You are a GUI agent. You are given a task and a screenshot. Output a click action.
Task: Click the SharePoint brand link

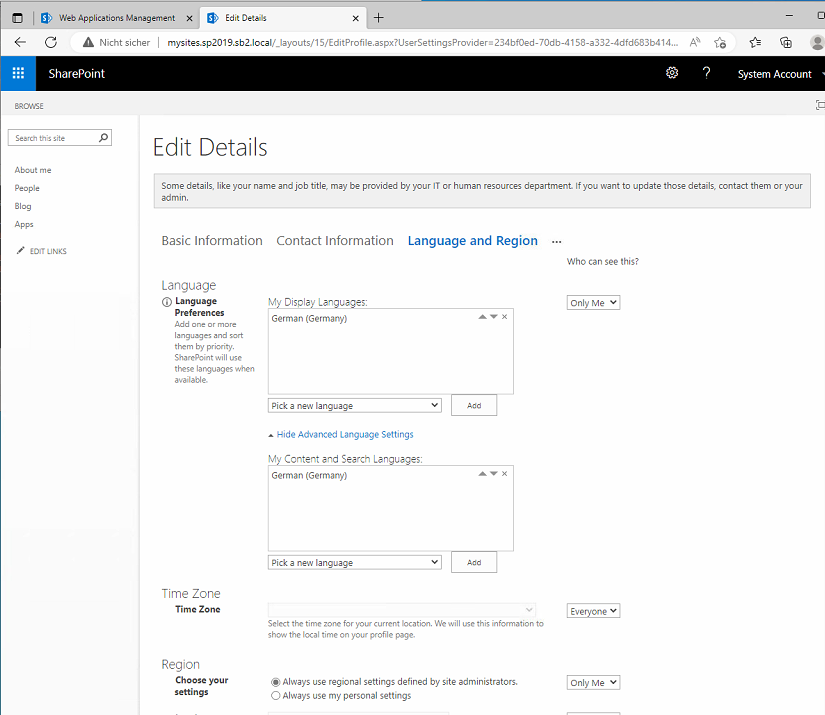pos(77,74)
